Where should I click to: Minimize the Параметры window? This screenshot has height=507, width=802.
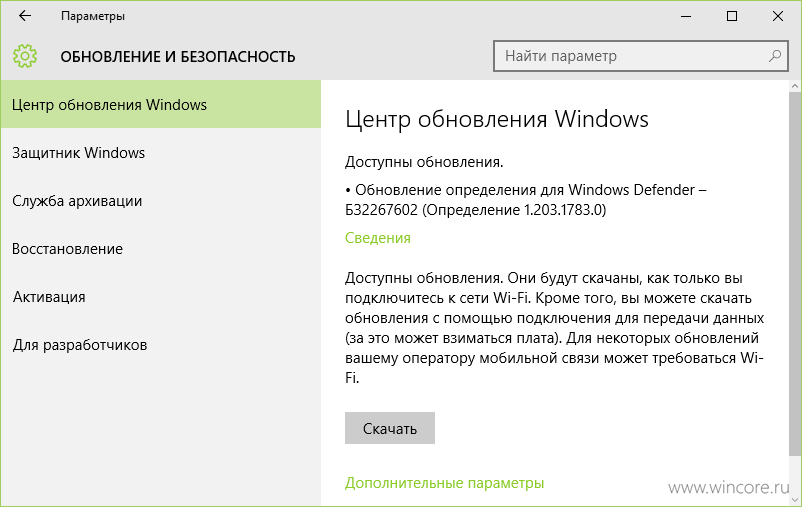[685, 16]
